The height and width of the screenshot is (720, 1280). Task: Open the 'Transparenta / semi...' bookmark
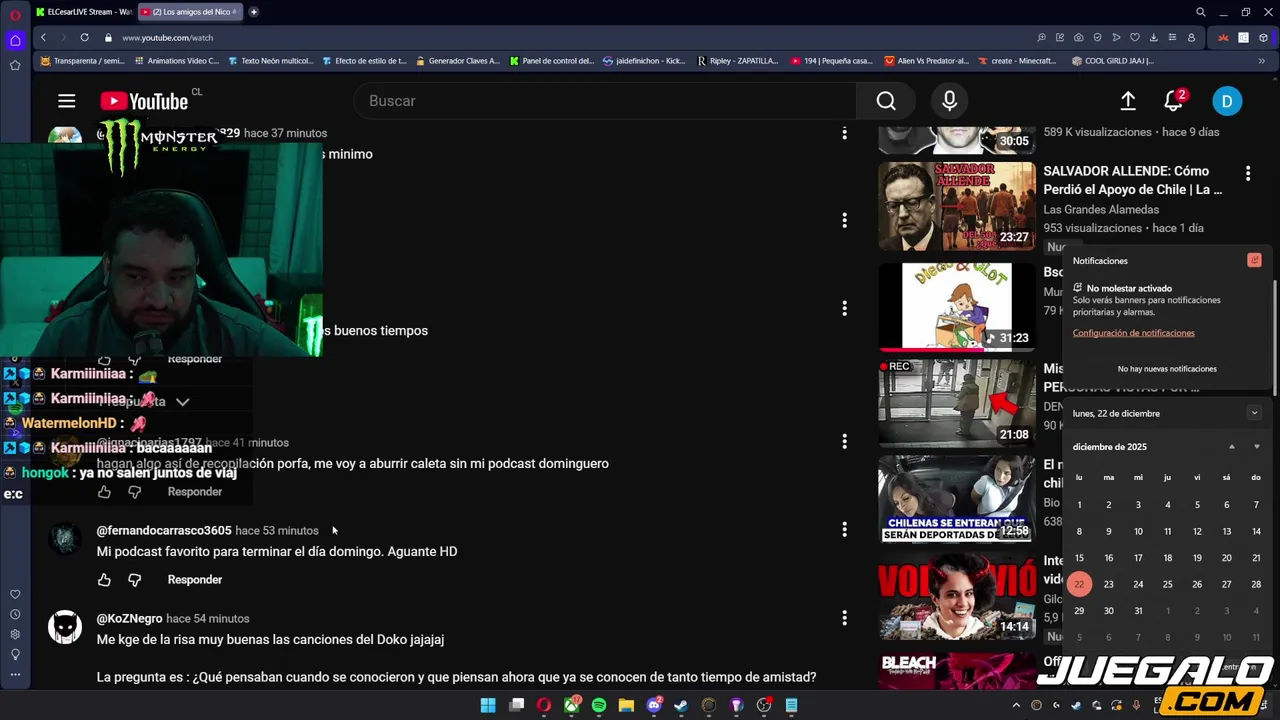(x=82, y=61)
